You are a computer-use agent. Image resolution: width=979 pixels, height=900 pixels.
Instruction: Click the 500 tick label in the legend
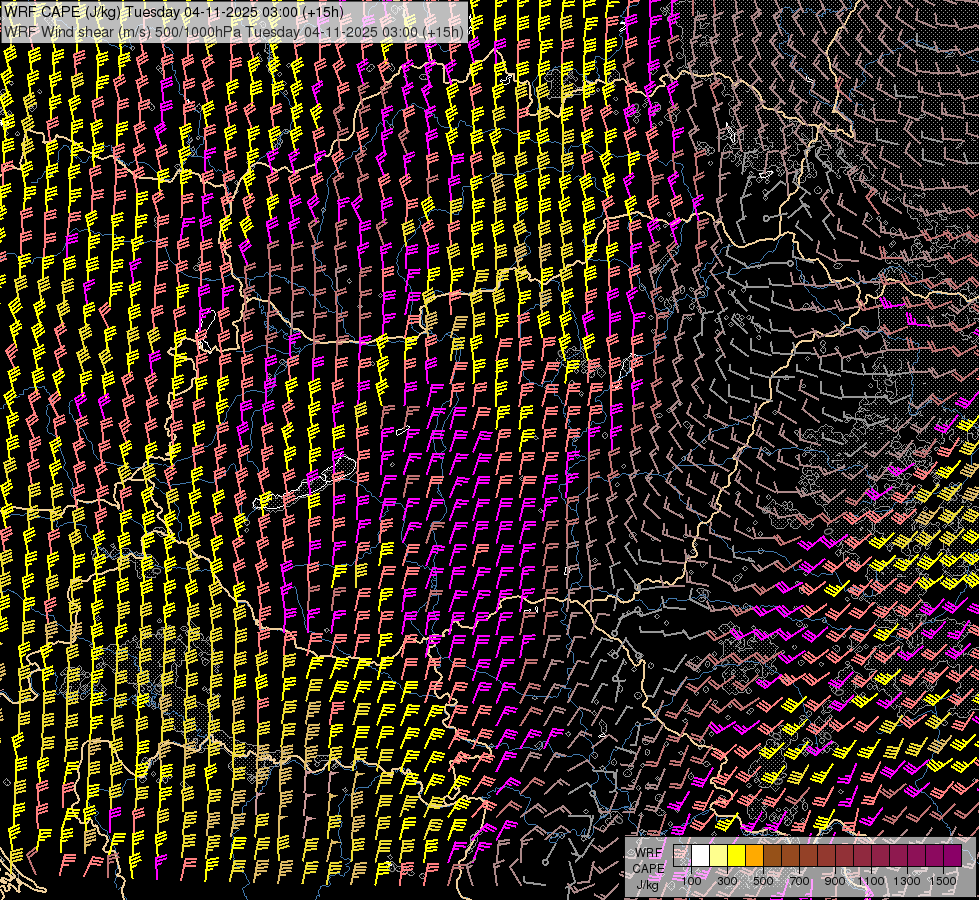(763, 881)
